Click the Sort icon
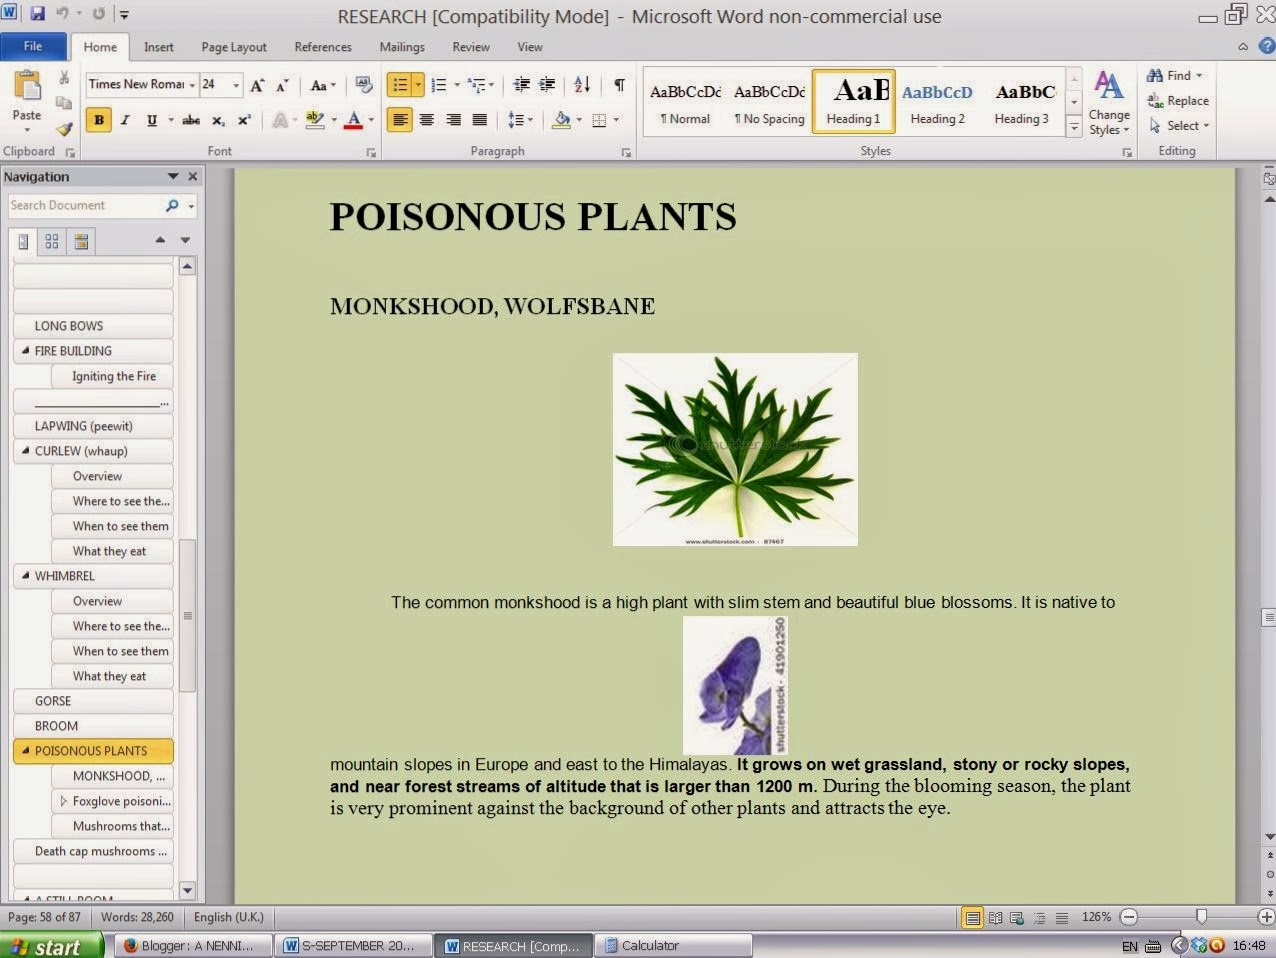Image resolution: width=1276 pixels, height=958 pixels. pos(582,85)
